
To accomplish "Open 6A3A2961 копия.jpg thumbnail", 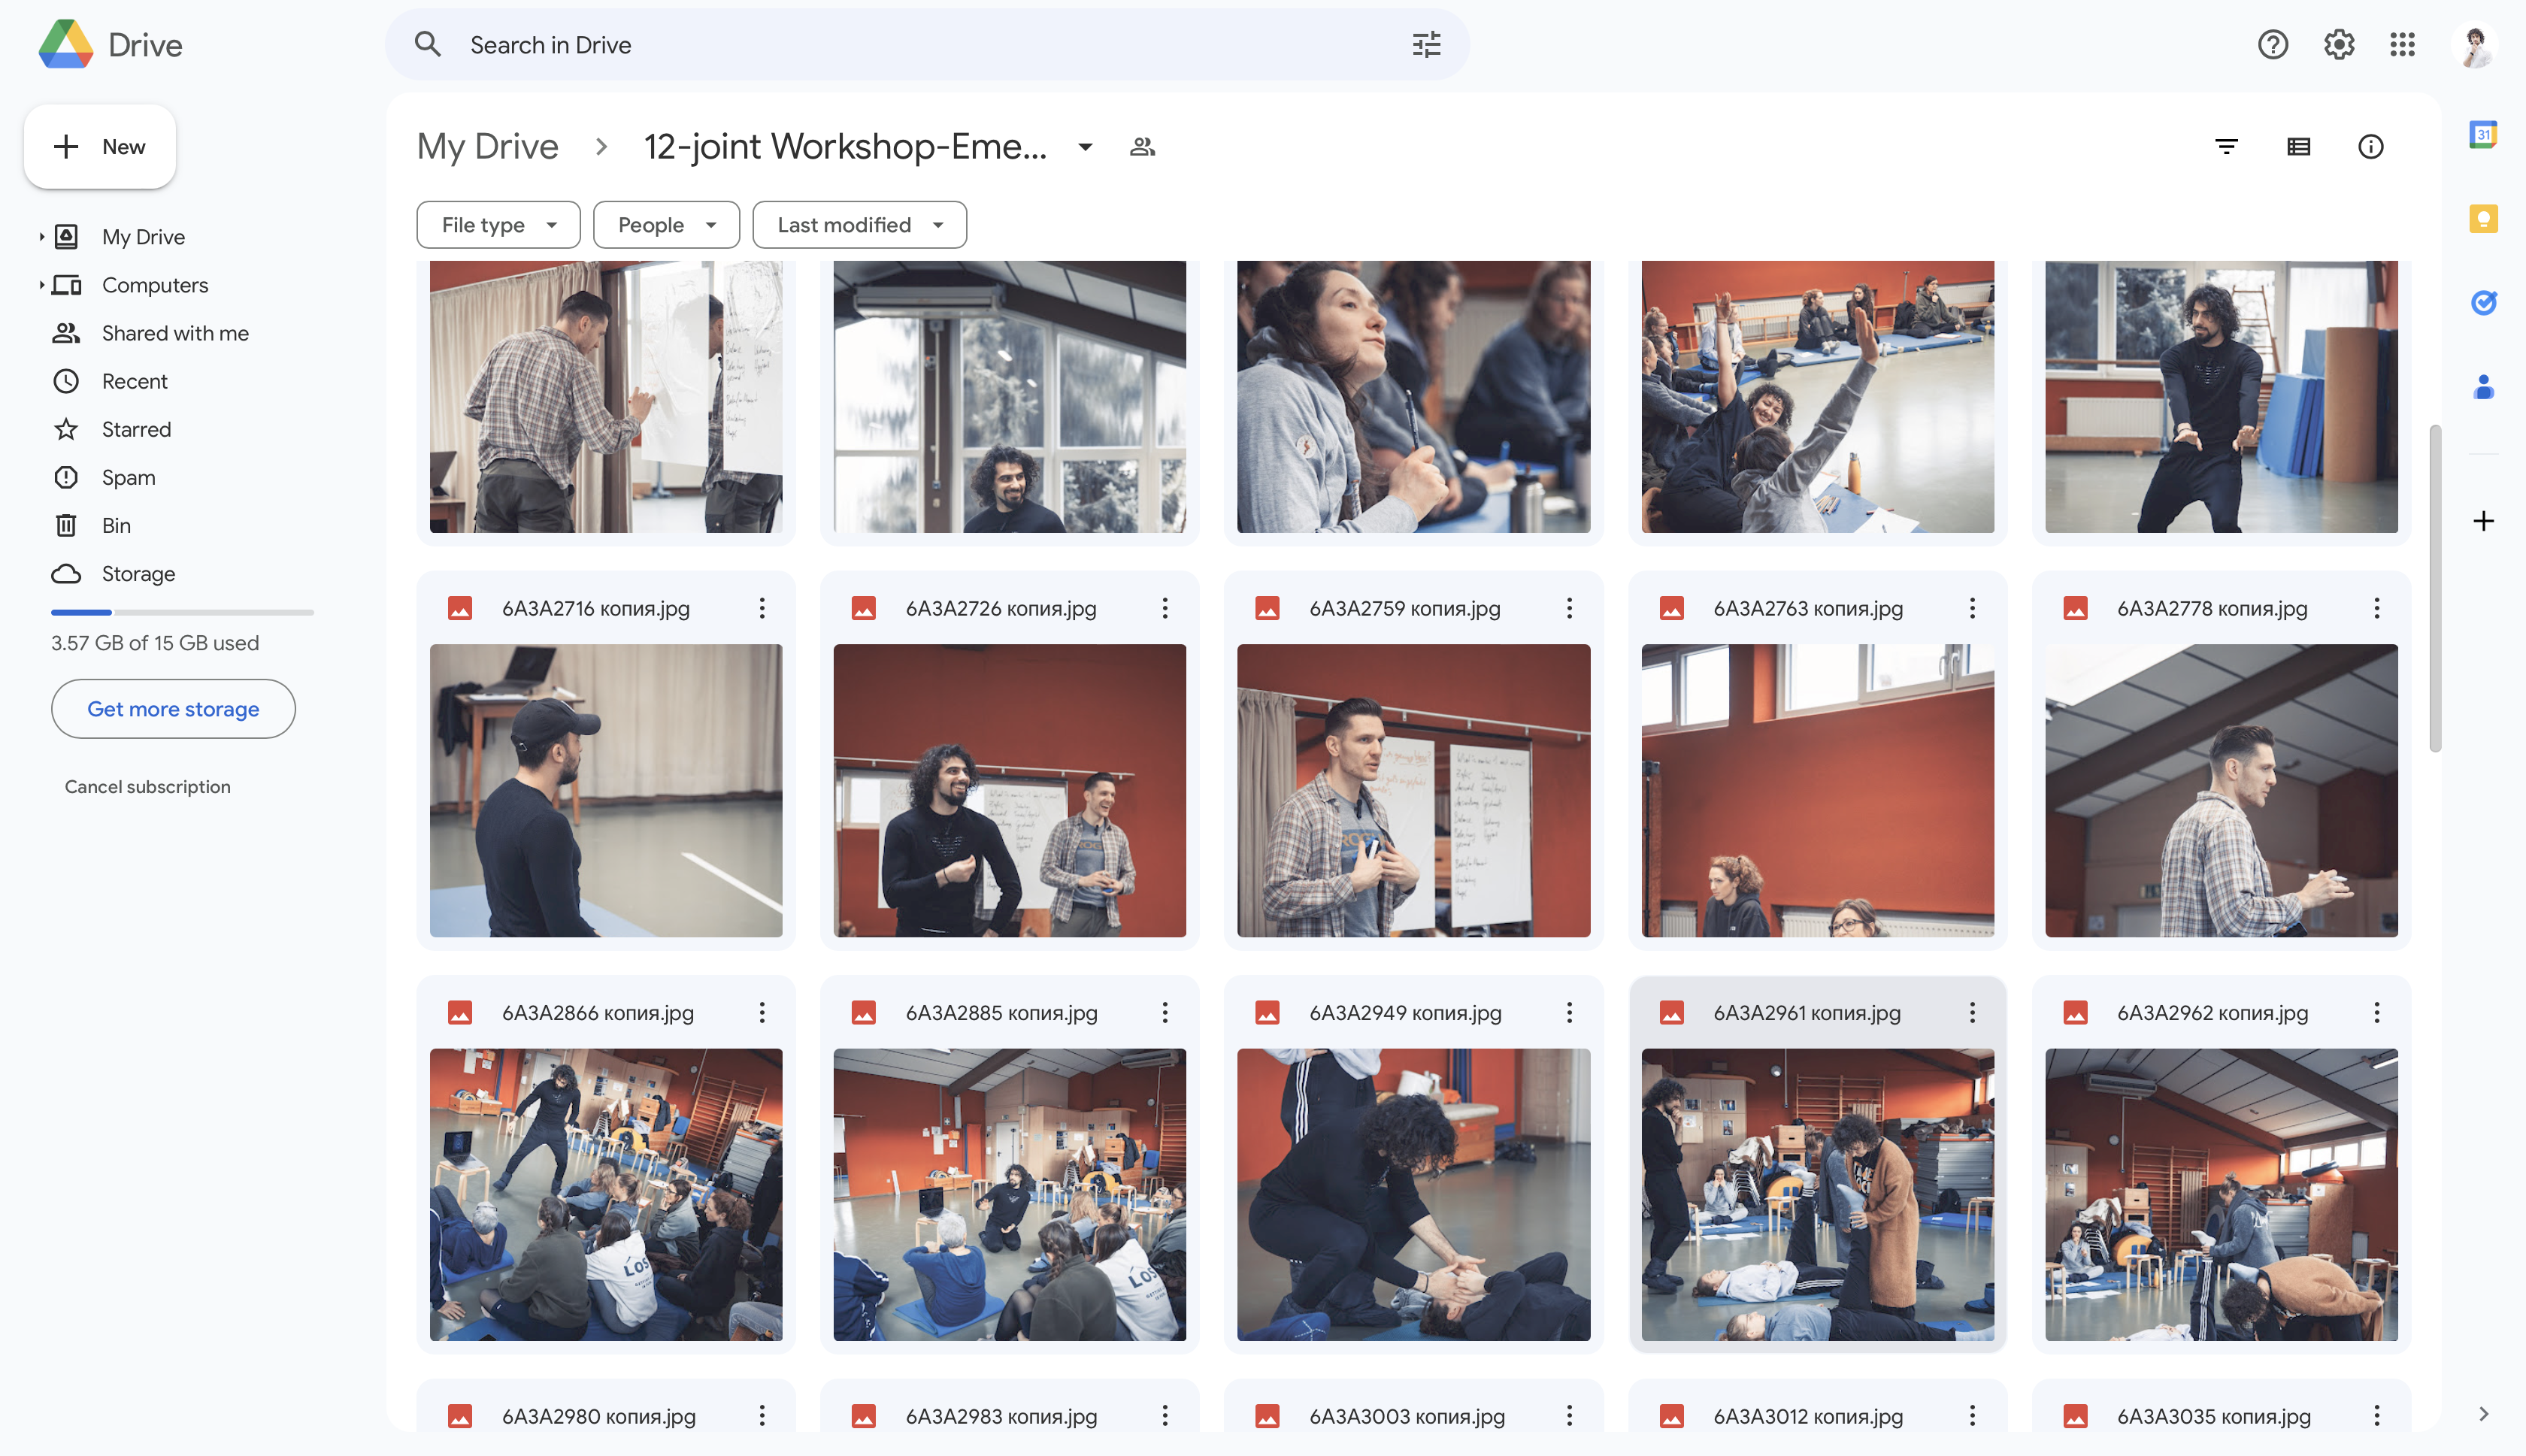I will click(1817, 1194).
